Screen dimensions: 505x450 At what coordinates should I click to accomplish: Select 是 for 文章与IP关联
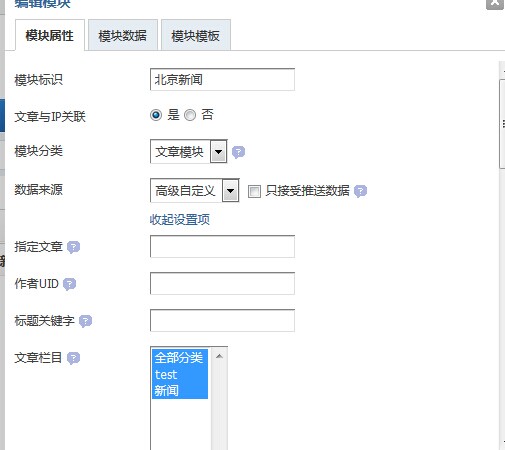point(156,115)
